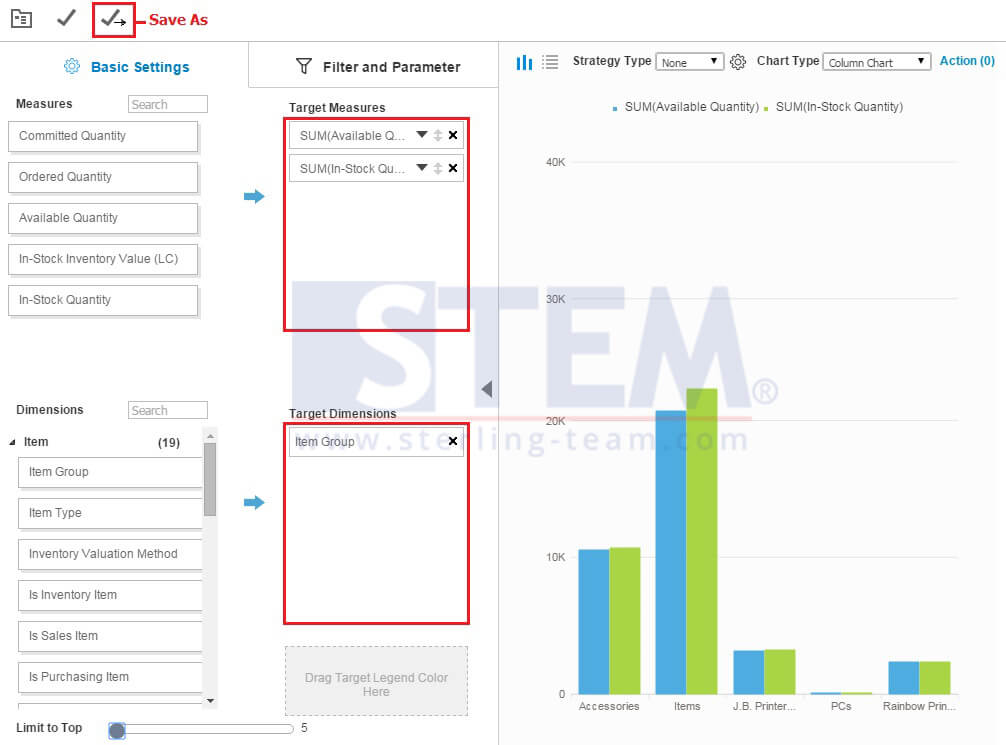
Task: Click the PCs axis label
Action: (840, 706)
